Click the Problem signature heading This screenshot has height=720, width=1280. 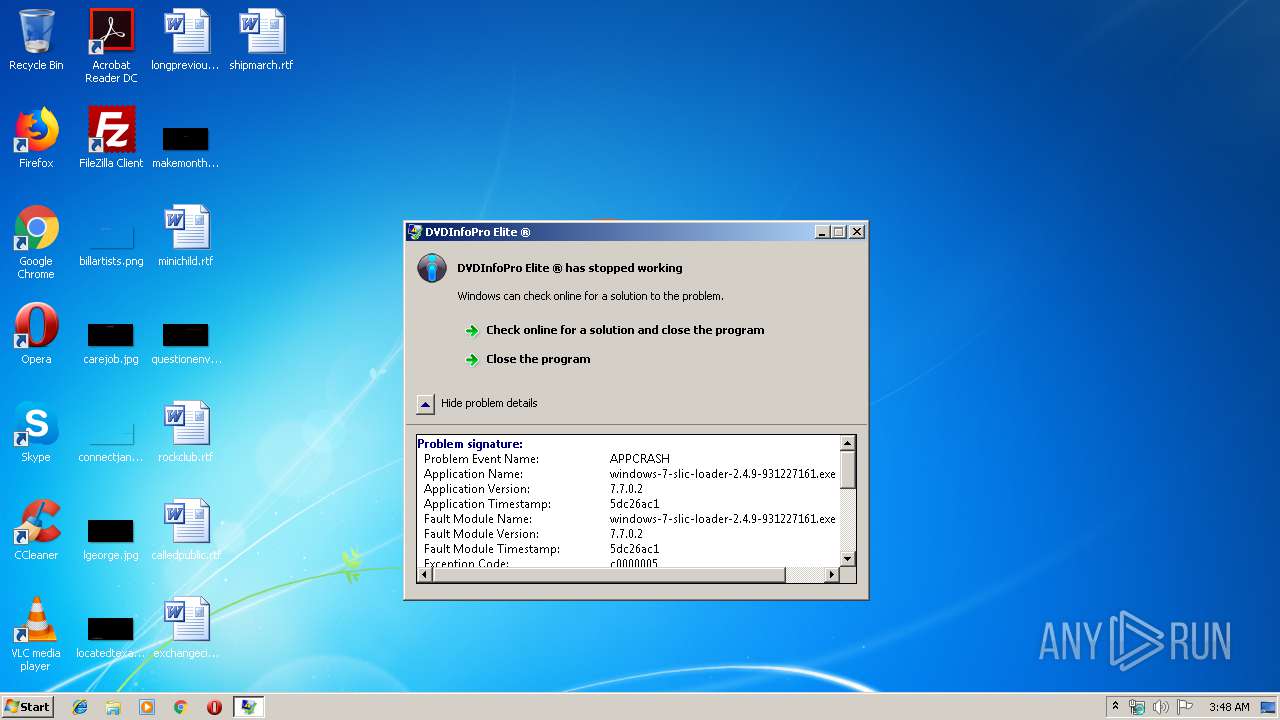470,444
